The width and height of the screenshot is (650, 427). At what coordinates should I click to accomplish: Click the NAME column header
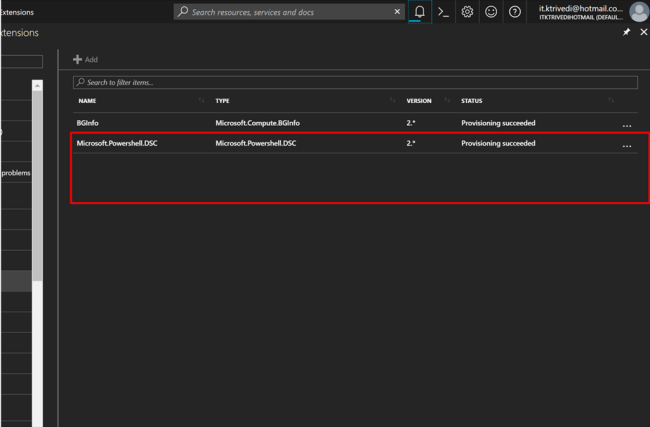[87, 101]
